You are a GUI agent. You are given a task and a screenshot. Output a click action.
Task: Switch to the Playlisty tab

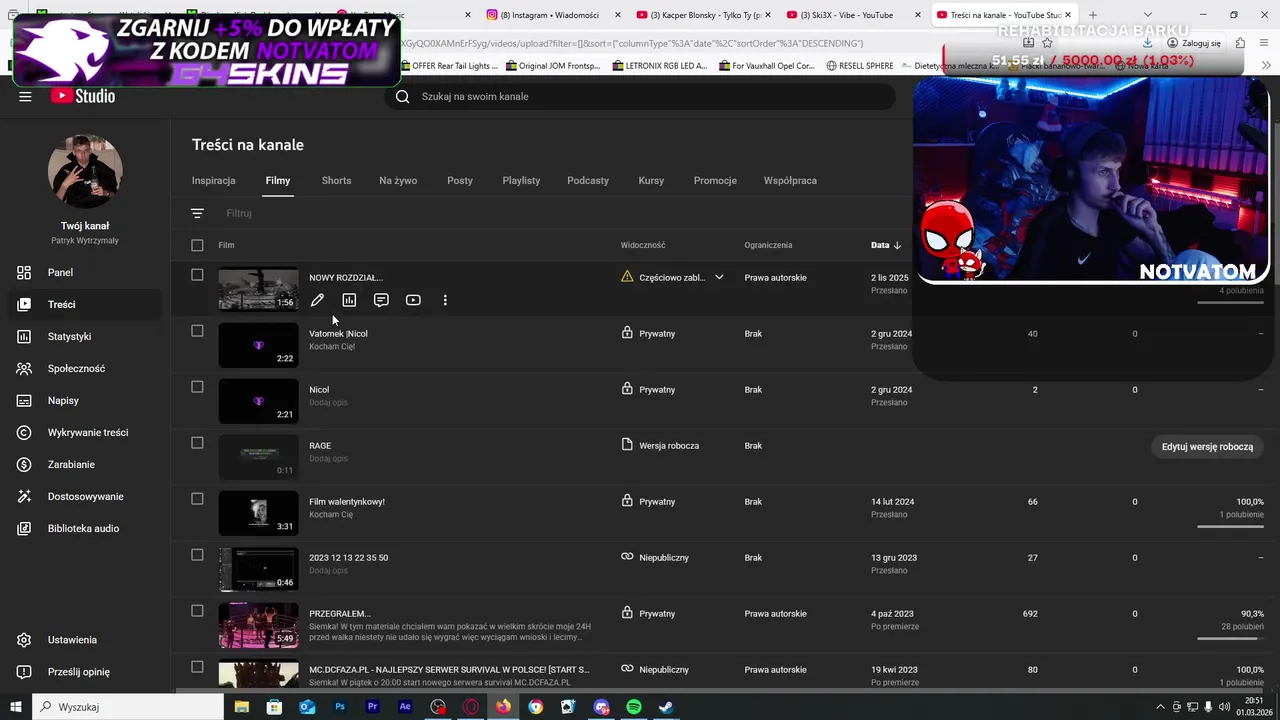pos(521,181)
